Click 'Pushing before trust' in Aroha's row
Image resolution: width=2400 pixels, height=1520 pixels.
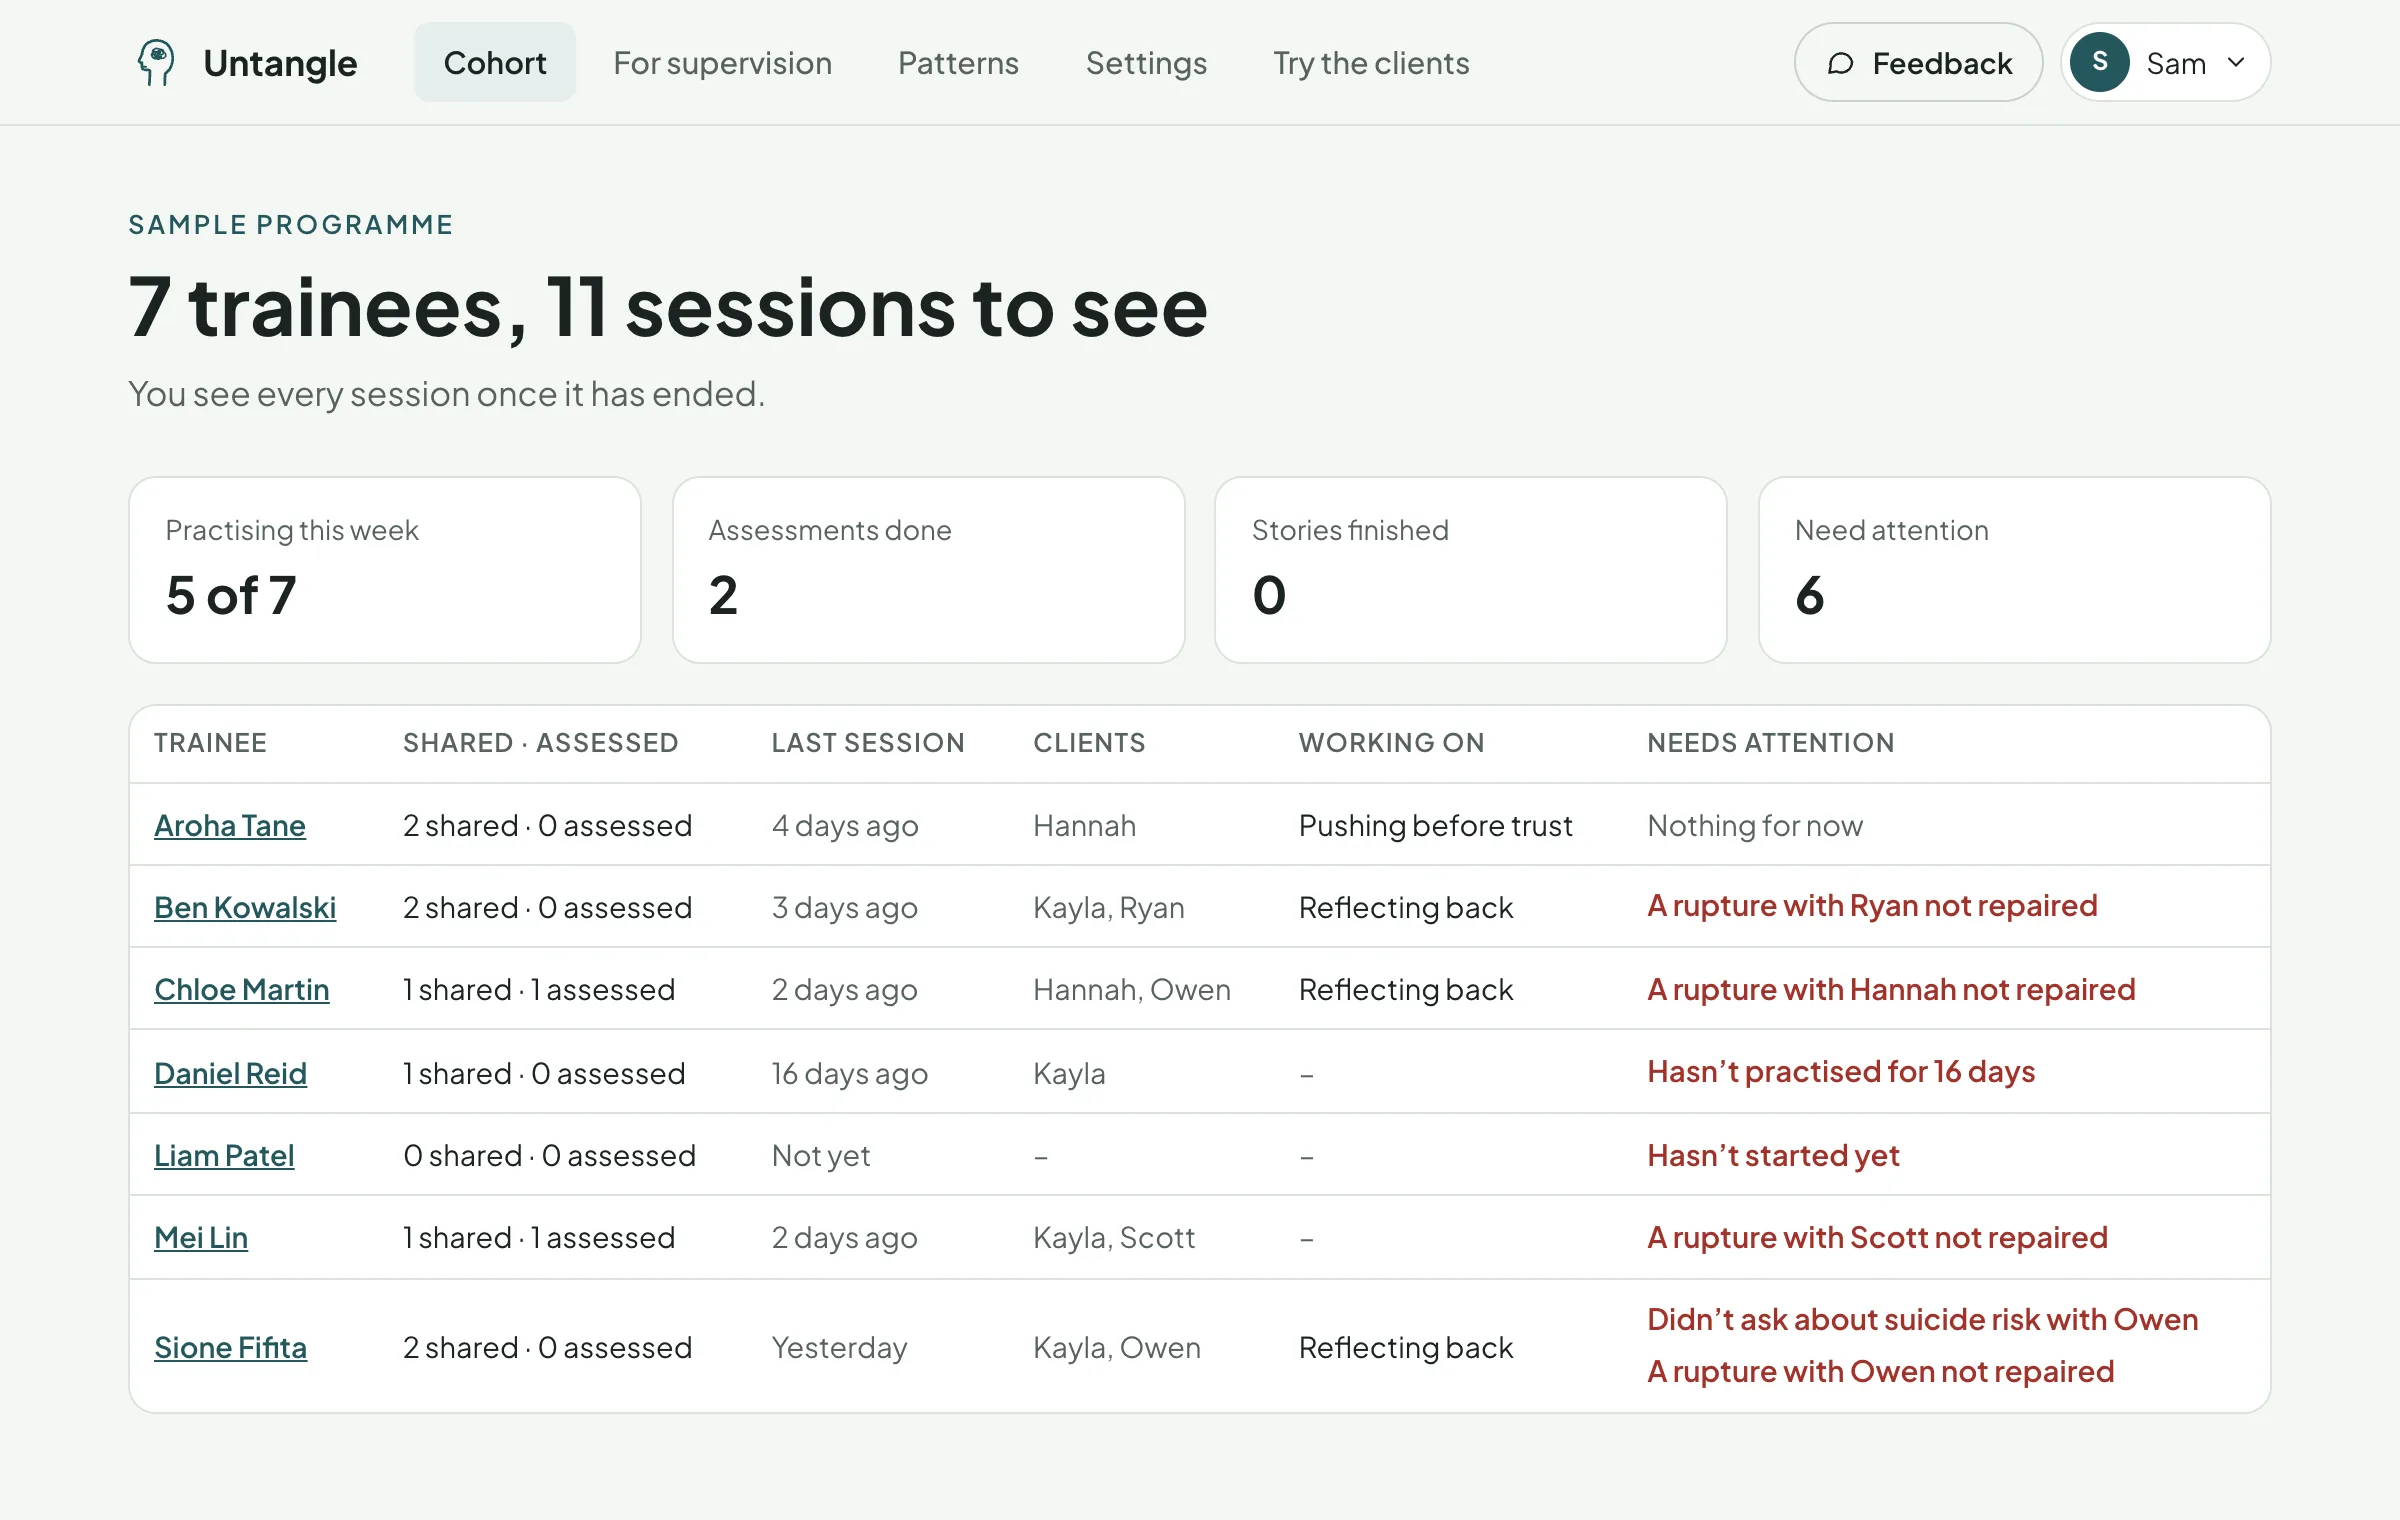click(1435, 825)
